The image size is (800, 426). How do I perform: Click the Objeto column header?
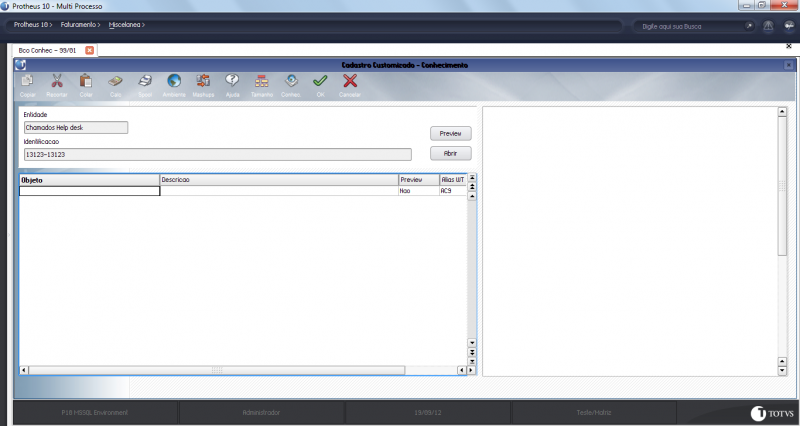tap(90, 180)
